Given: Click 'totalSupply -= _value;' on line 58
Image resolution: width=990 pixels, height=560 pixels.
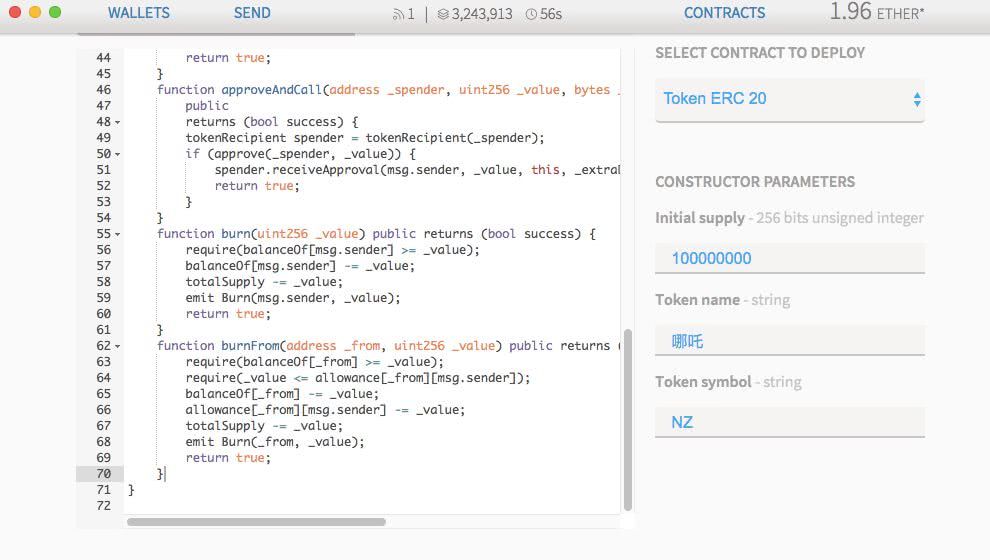Looking at the screenshot, I should (x=265, y=282).
